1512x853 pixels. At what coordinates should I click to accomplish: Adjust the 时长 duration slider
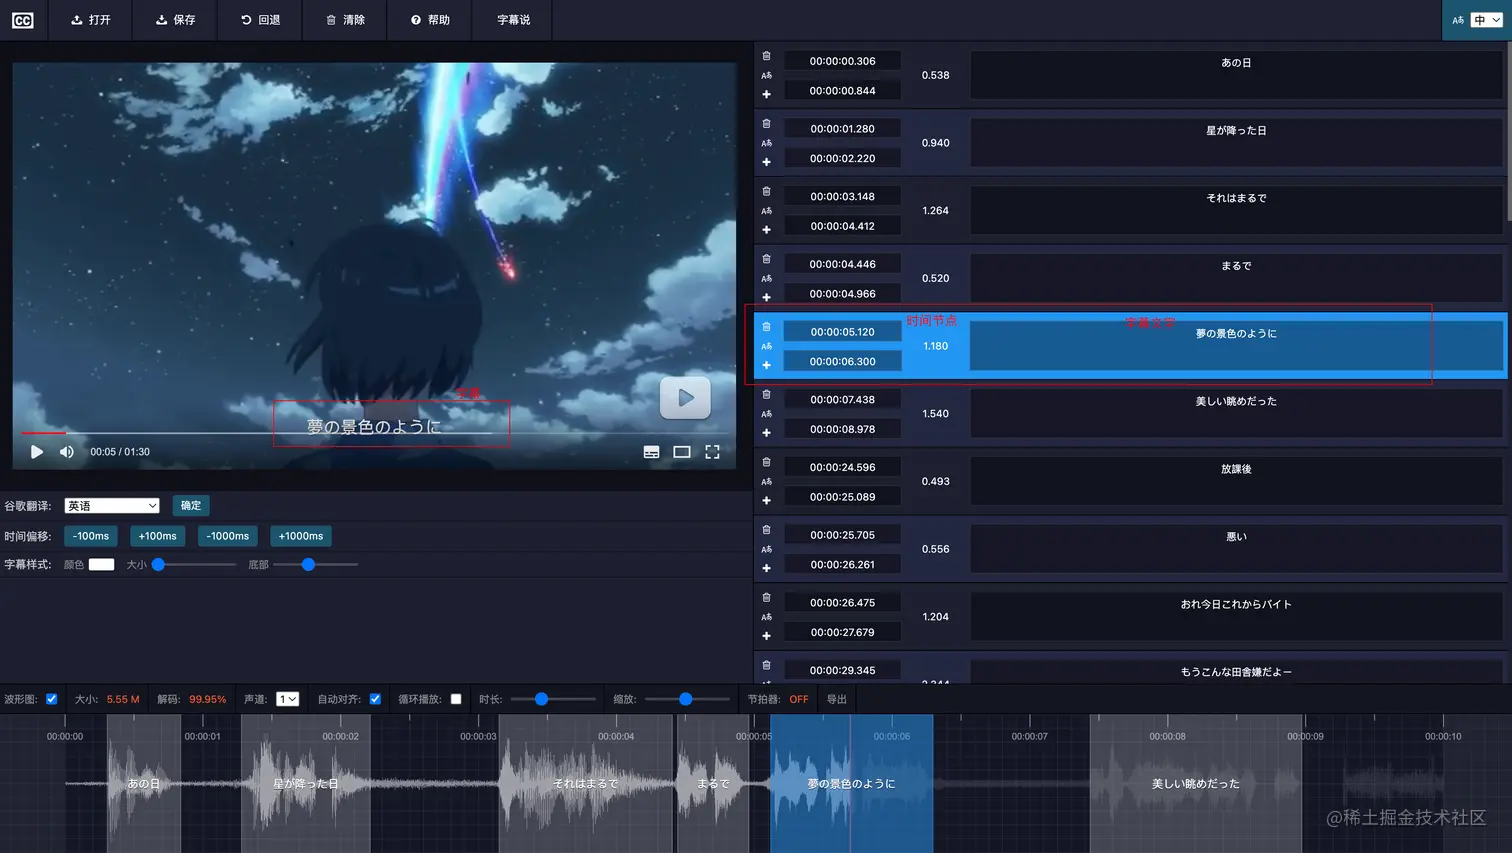(x=553, y=699)
